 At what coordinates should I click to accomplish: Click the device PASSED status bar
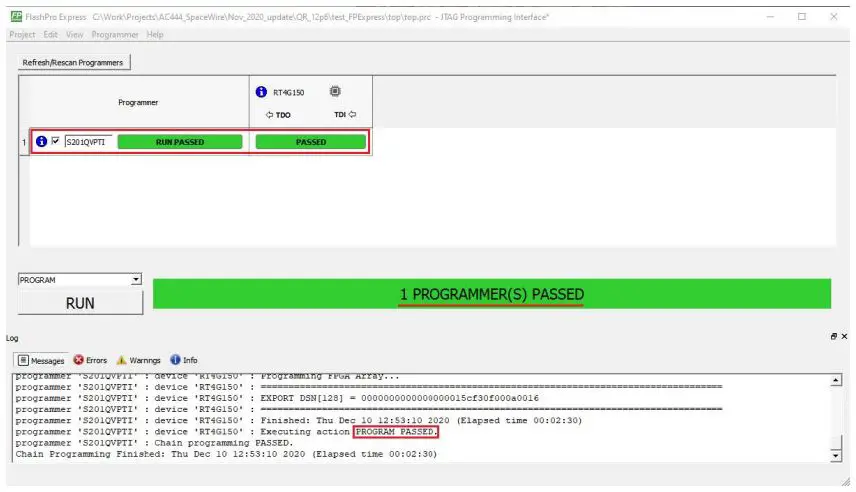click(x=311, y=142)
